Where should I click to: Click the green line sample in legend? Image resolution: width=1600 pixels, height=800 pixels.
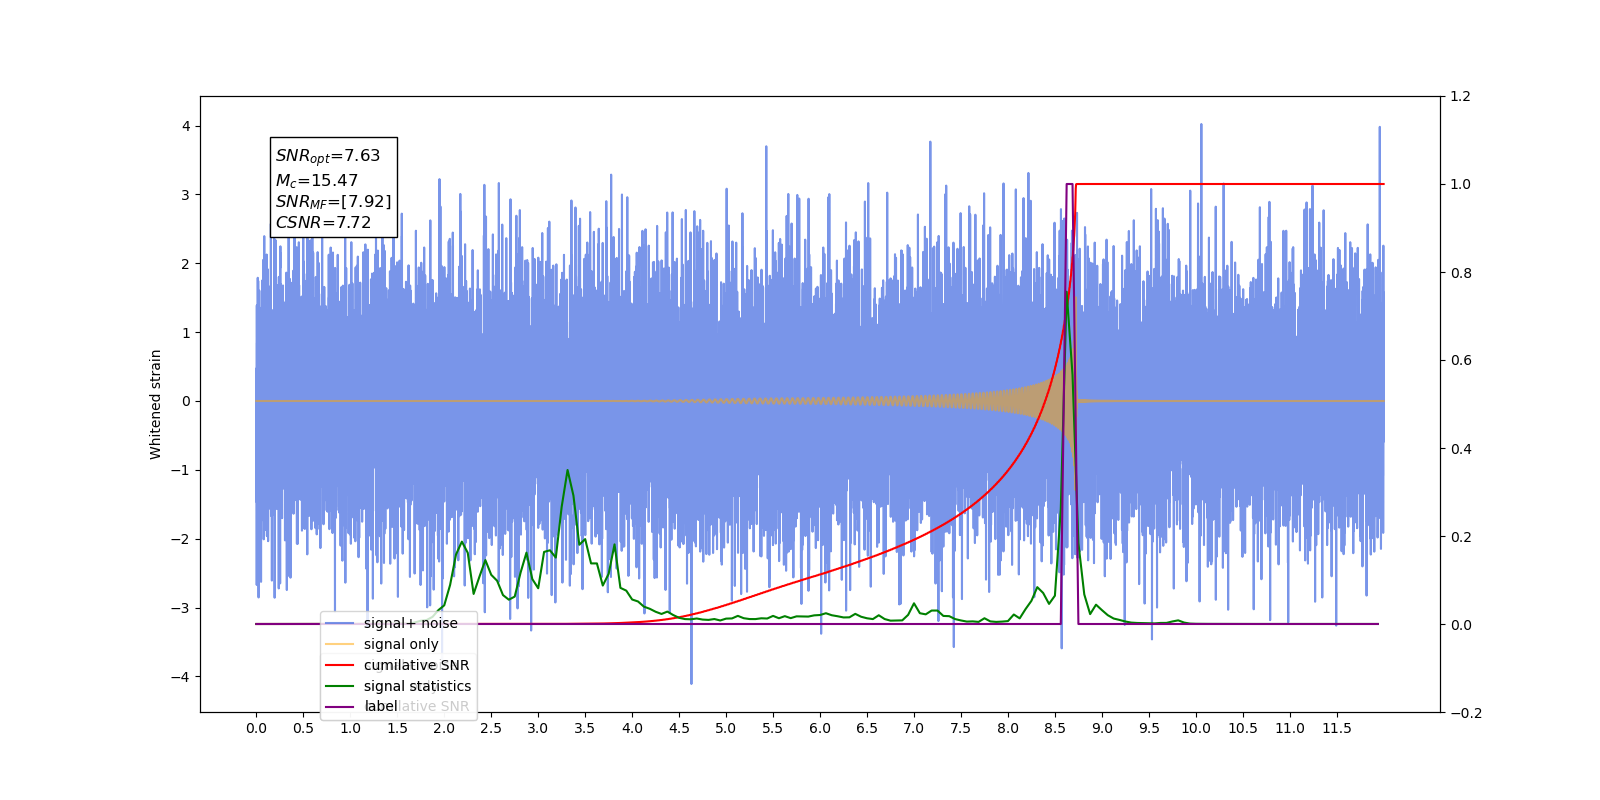click(340, 686)
